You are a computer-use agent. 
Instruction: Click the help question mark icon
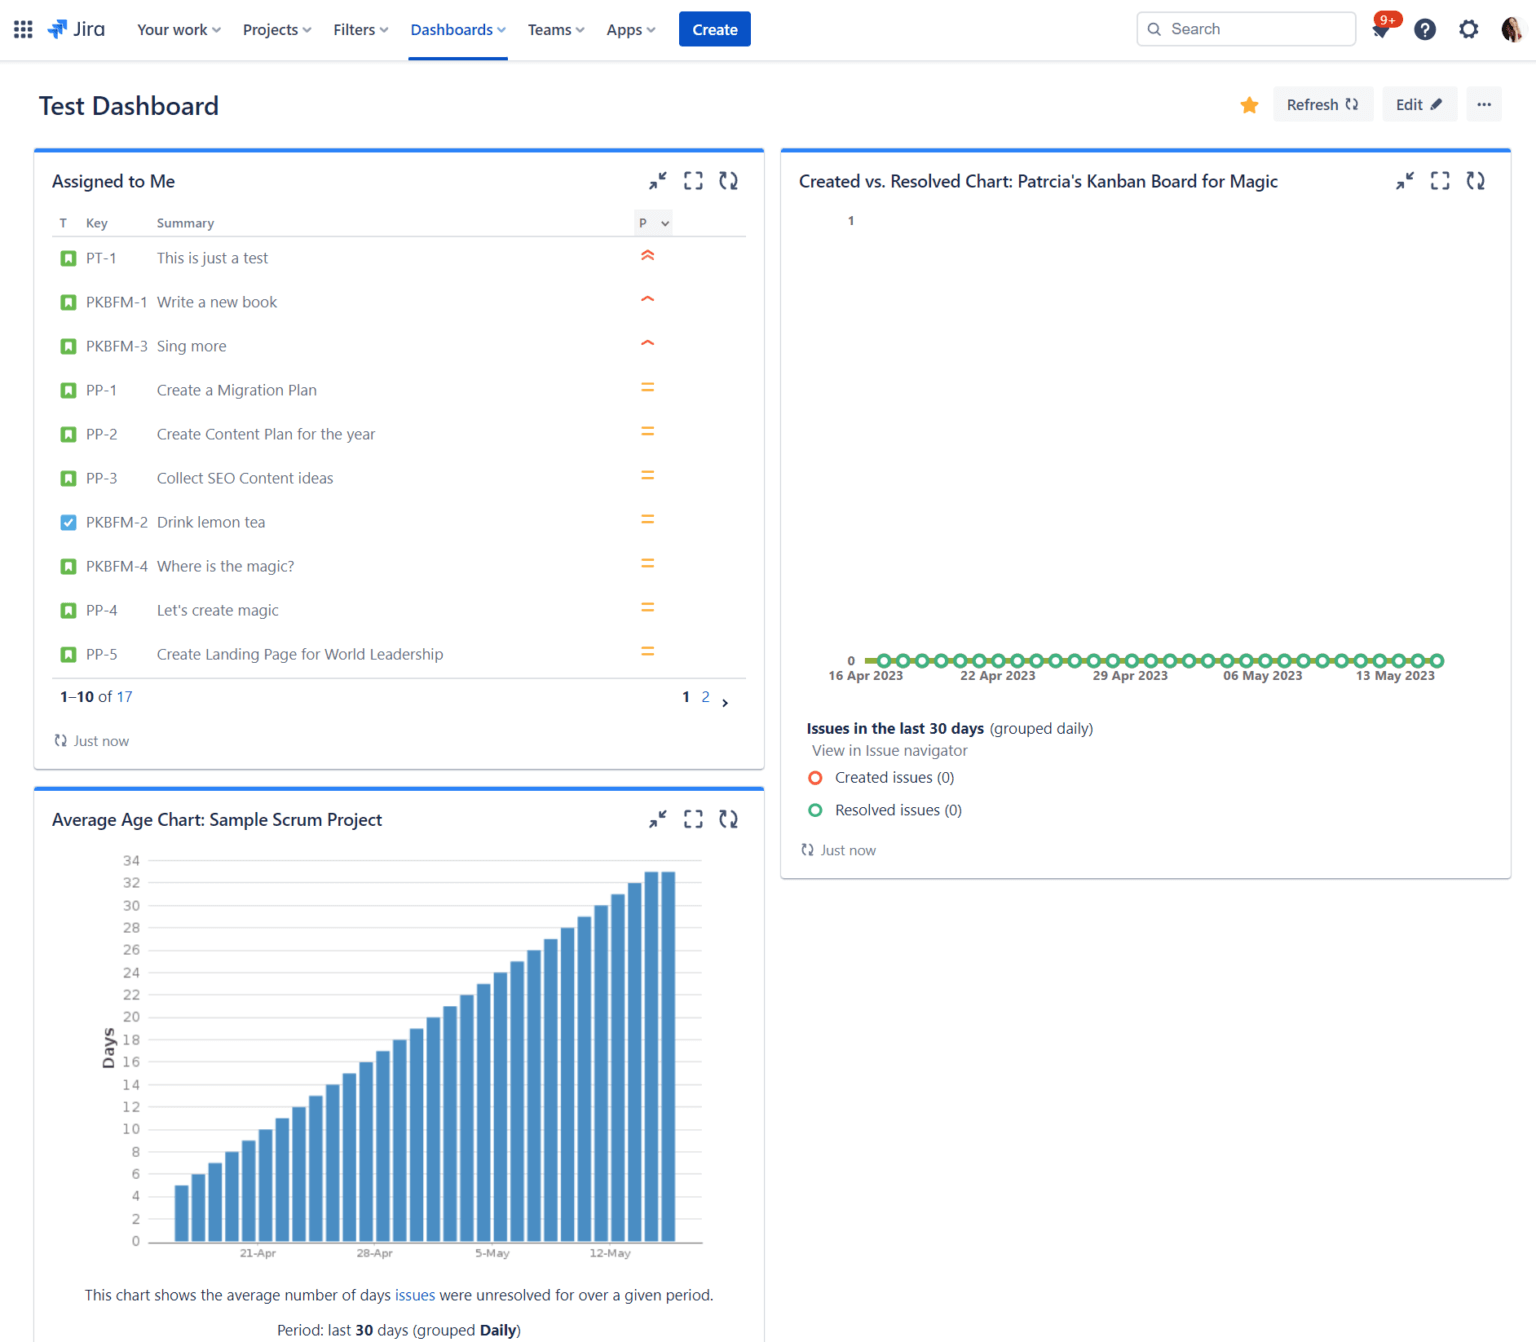pyautogui.click(x=1424, y=29)
